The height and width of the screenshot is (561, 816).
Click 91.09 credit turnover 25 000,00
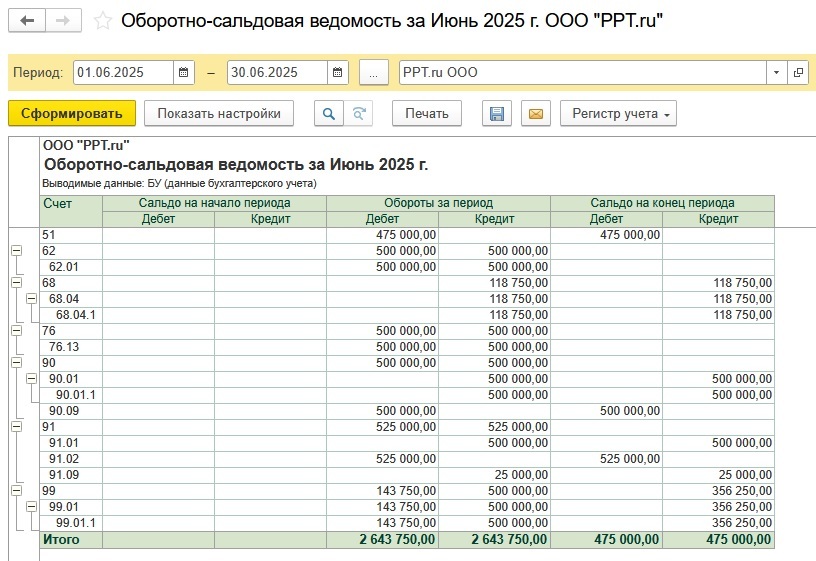click(x=494, y=475)
